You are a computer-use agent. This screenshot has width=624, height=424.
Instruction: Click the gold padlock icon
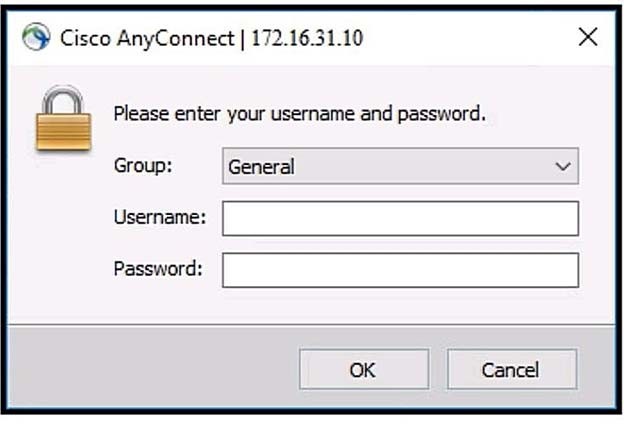(63, 120)
